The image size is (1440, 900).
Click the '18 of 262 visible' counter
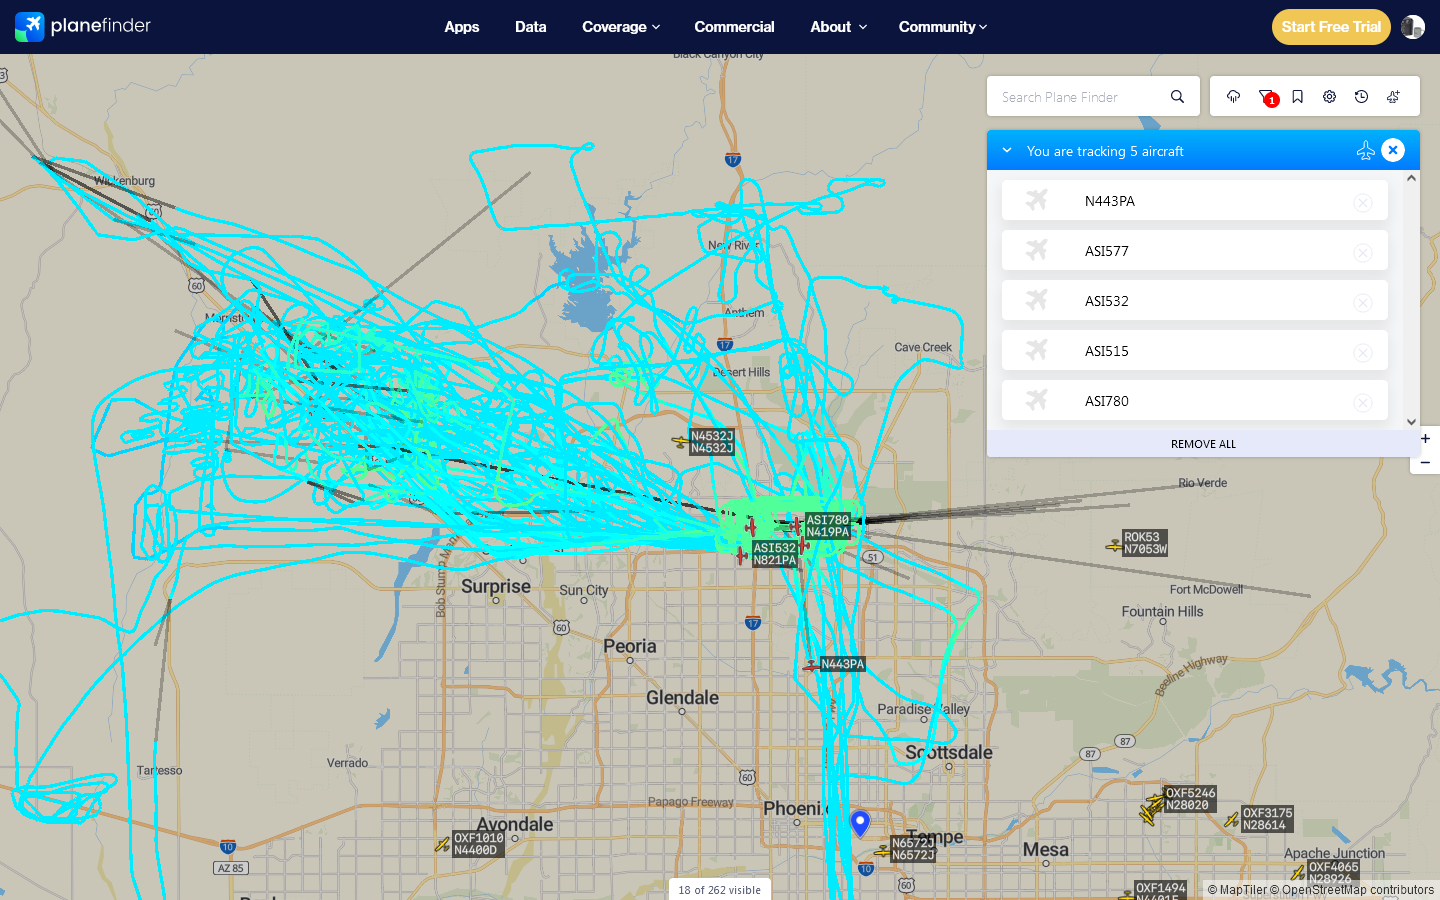[x=720, y=890]
